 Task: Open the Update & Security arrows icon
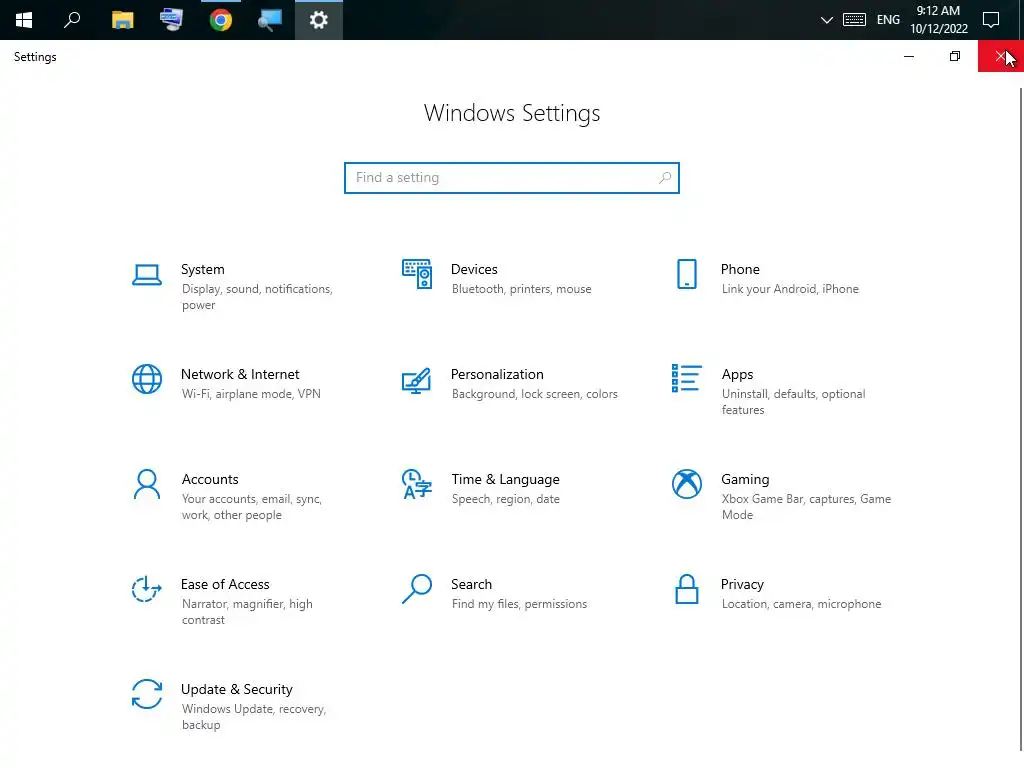point(147,694)
